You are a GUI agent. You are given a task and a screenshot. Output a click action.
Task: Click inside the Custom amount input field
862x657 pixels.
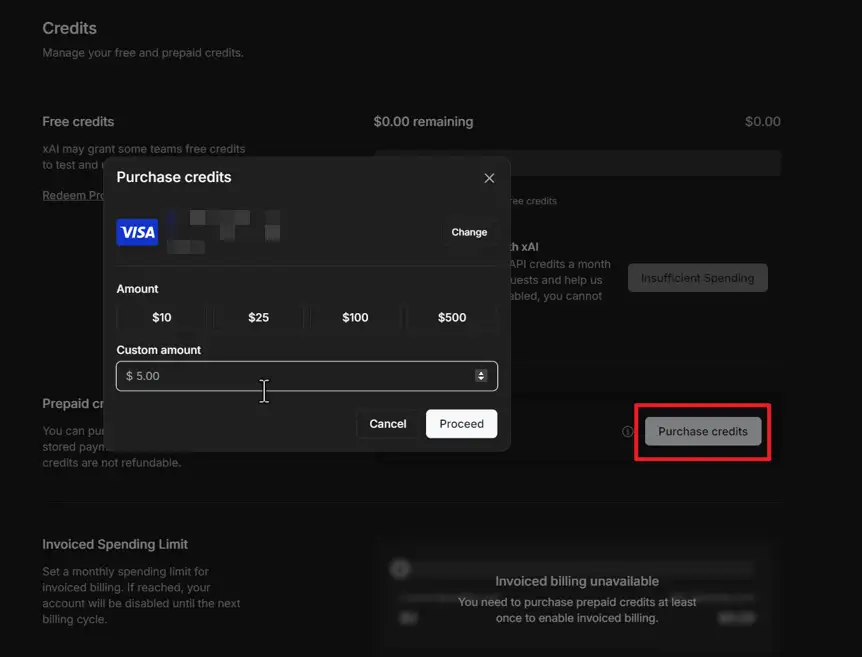[280, 376]
